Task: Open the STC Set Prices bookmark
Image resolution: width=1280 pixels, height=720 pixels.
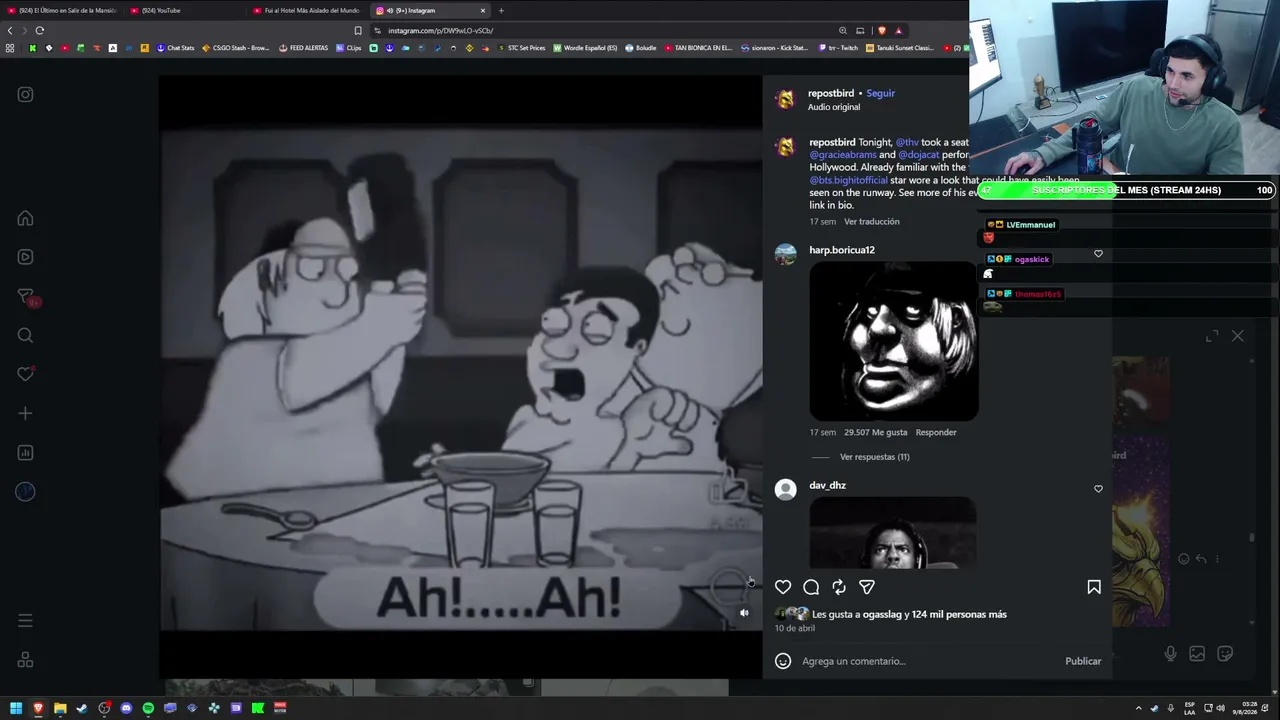Action: click(522, 48)
